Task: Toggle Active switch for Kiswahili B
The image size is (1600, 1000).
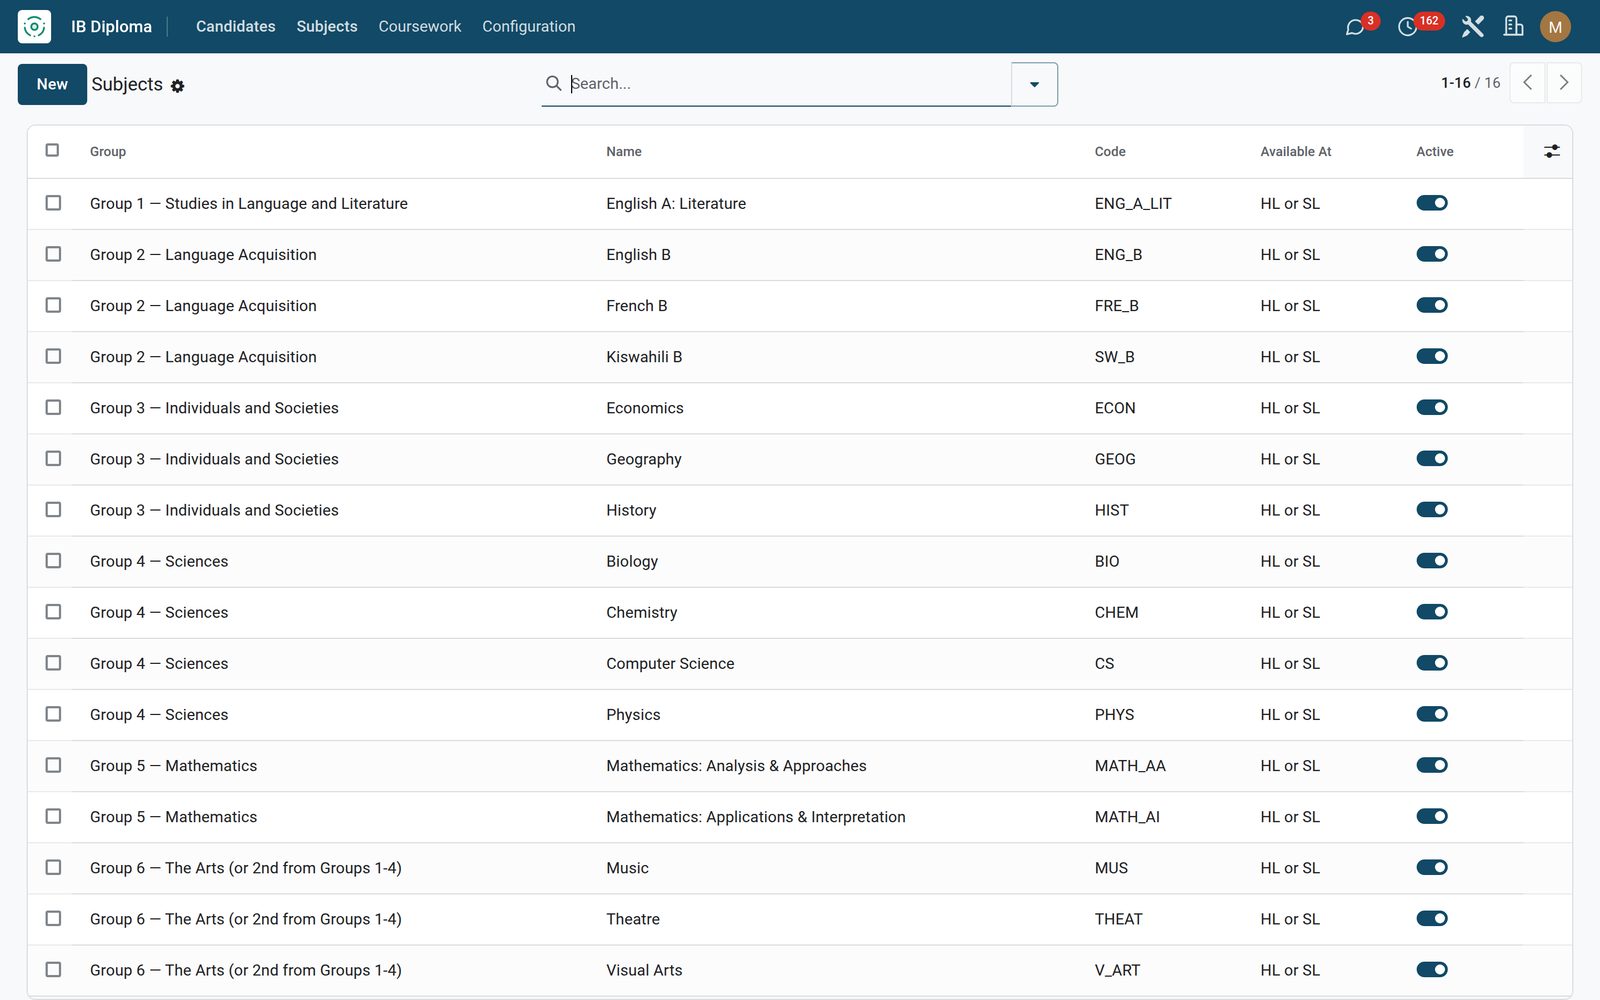Action: tap(1432, 356)
